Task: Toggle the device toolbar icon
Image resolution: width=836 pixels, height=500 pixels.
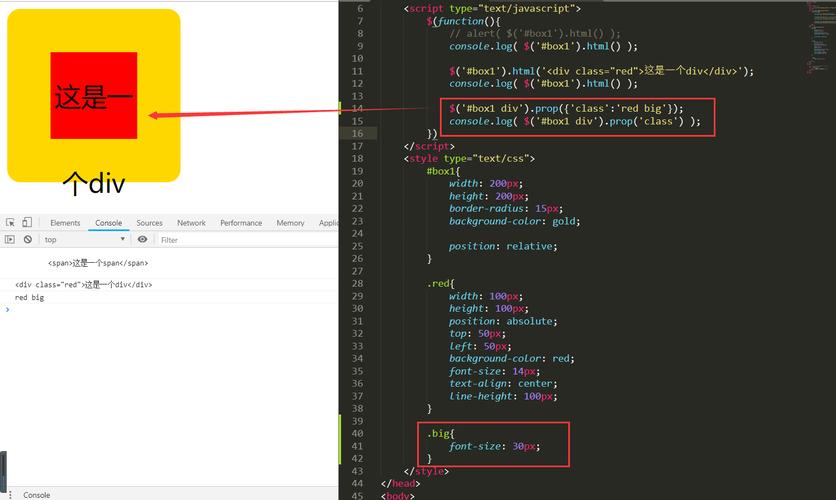Action: tap(27, 223)
